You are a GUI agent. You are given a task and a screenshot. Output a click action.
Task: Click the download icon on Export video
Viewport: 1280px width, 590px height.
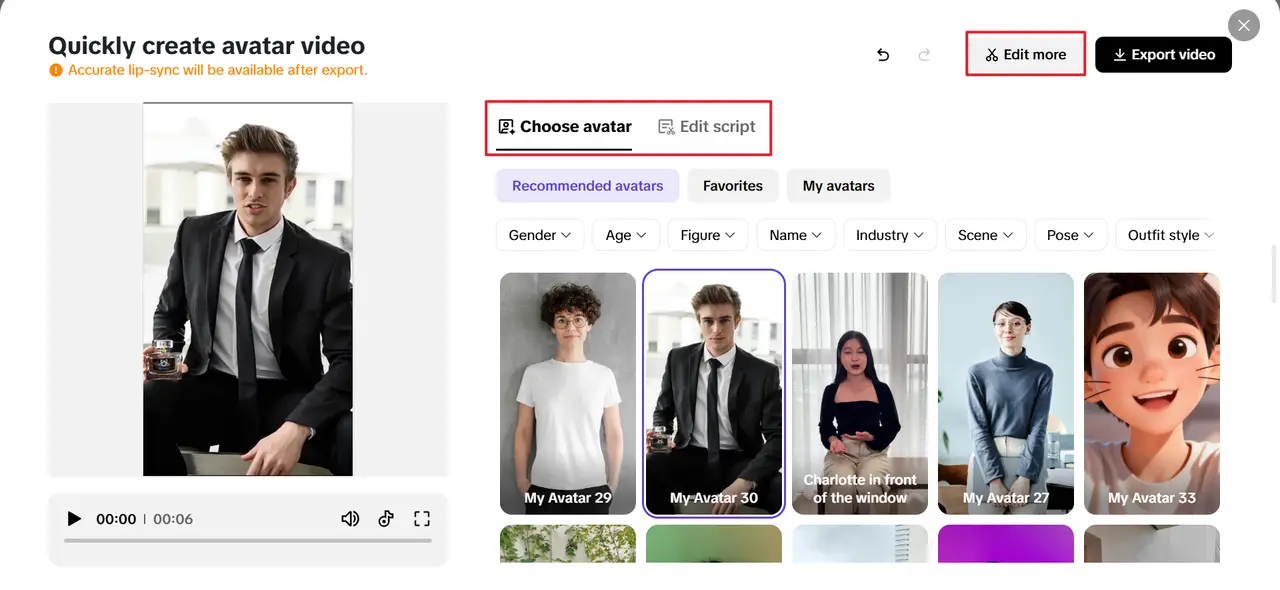[1118, 54]
